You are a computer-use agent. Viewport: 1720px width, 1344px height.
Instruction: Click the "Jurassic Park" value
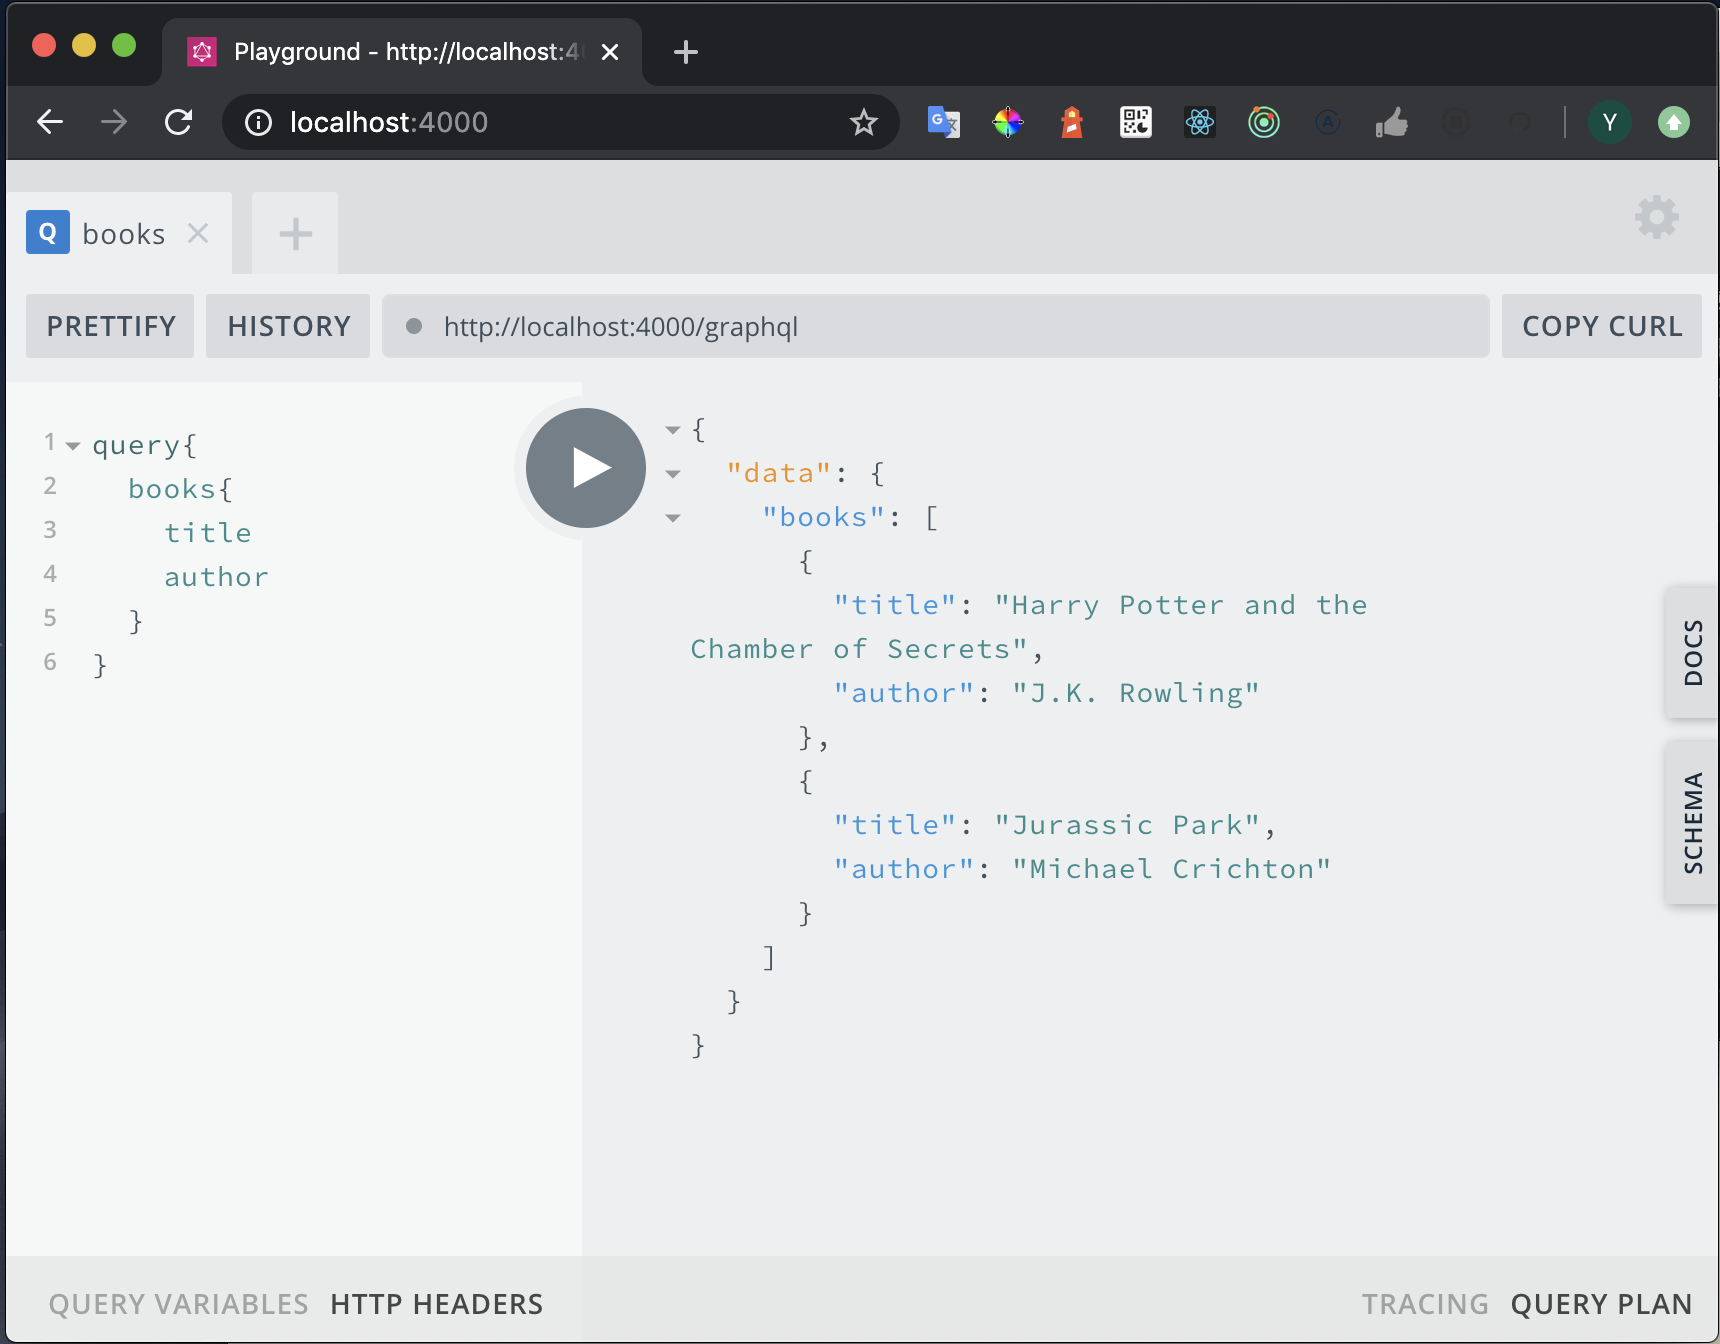pos(1127,825)
